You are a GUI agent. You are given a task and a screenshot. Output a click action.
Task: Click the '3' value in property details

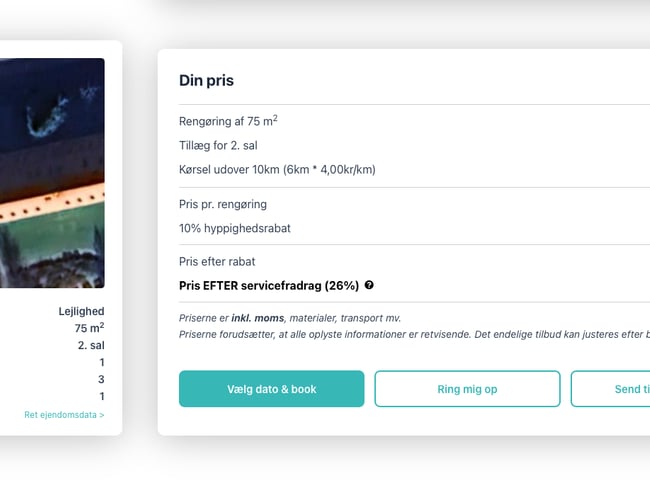[x=101, y=379]
